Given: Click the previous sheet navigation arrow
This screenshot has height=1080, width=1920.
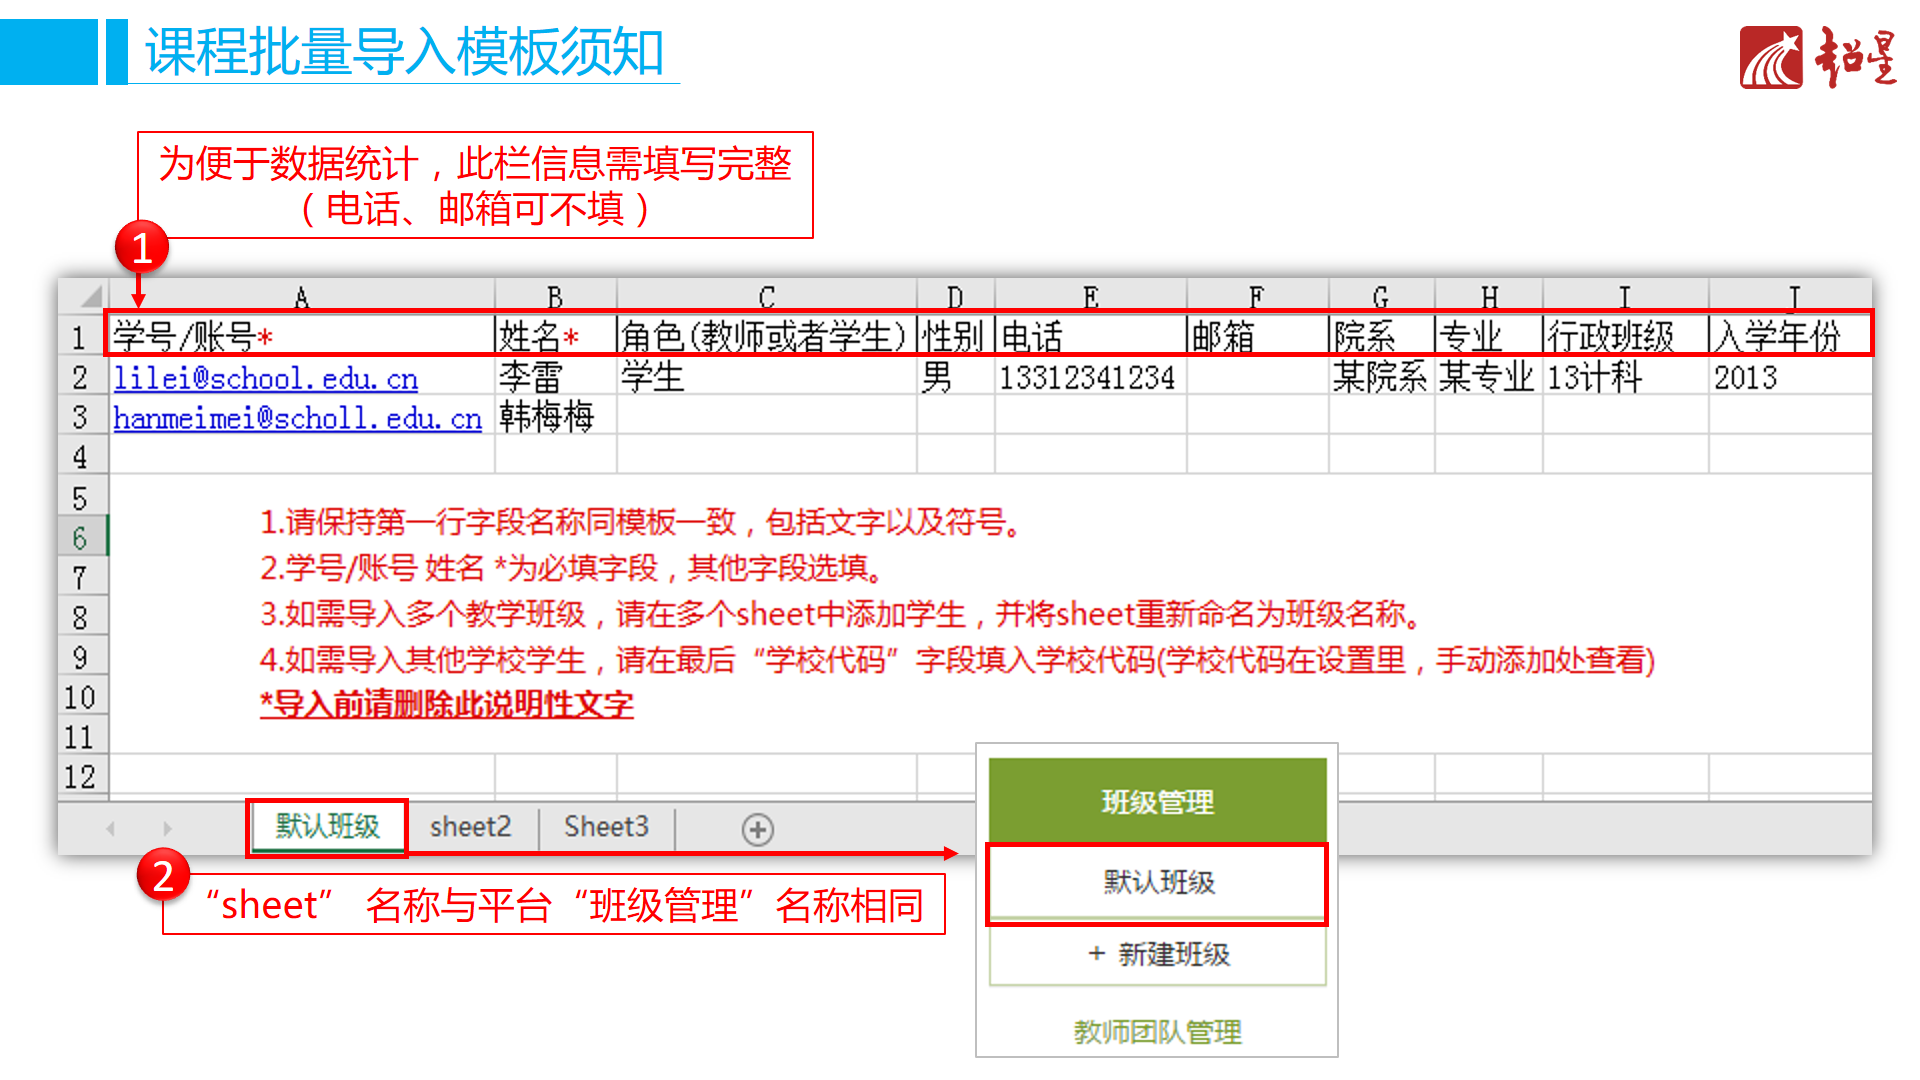Looking at the screenshot, I should coord(110,829).
